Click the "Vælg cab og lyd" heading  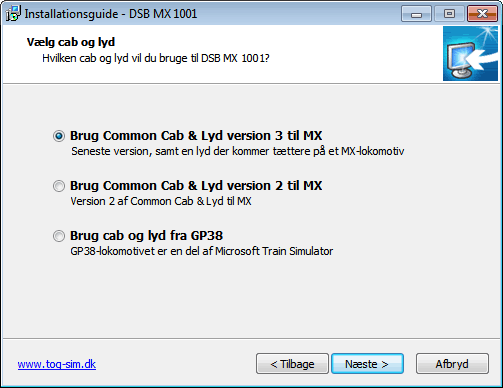71,42
